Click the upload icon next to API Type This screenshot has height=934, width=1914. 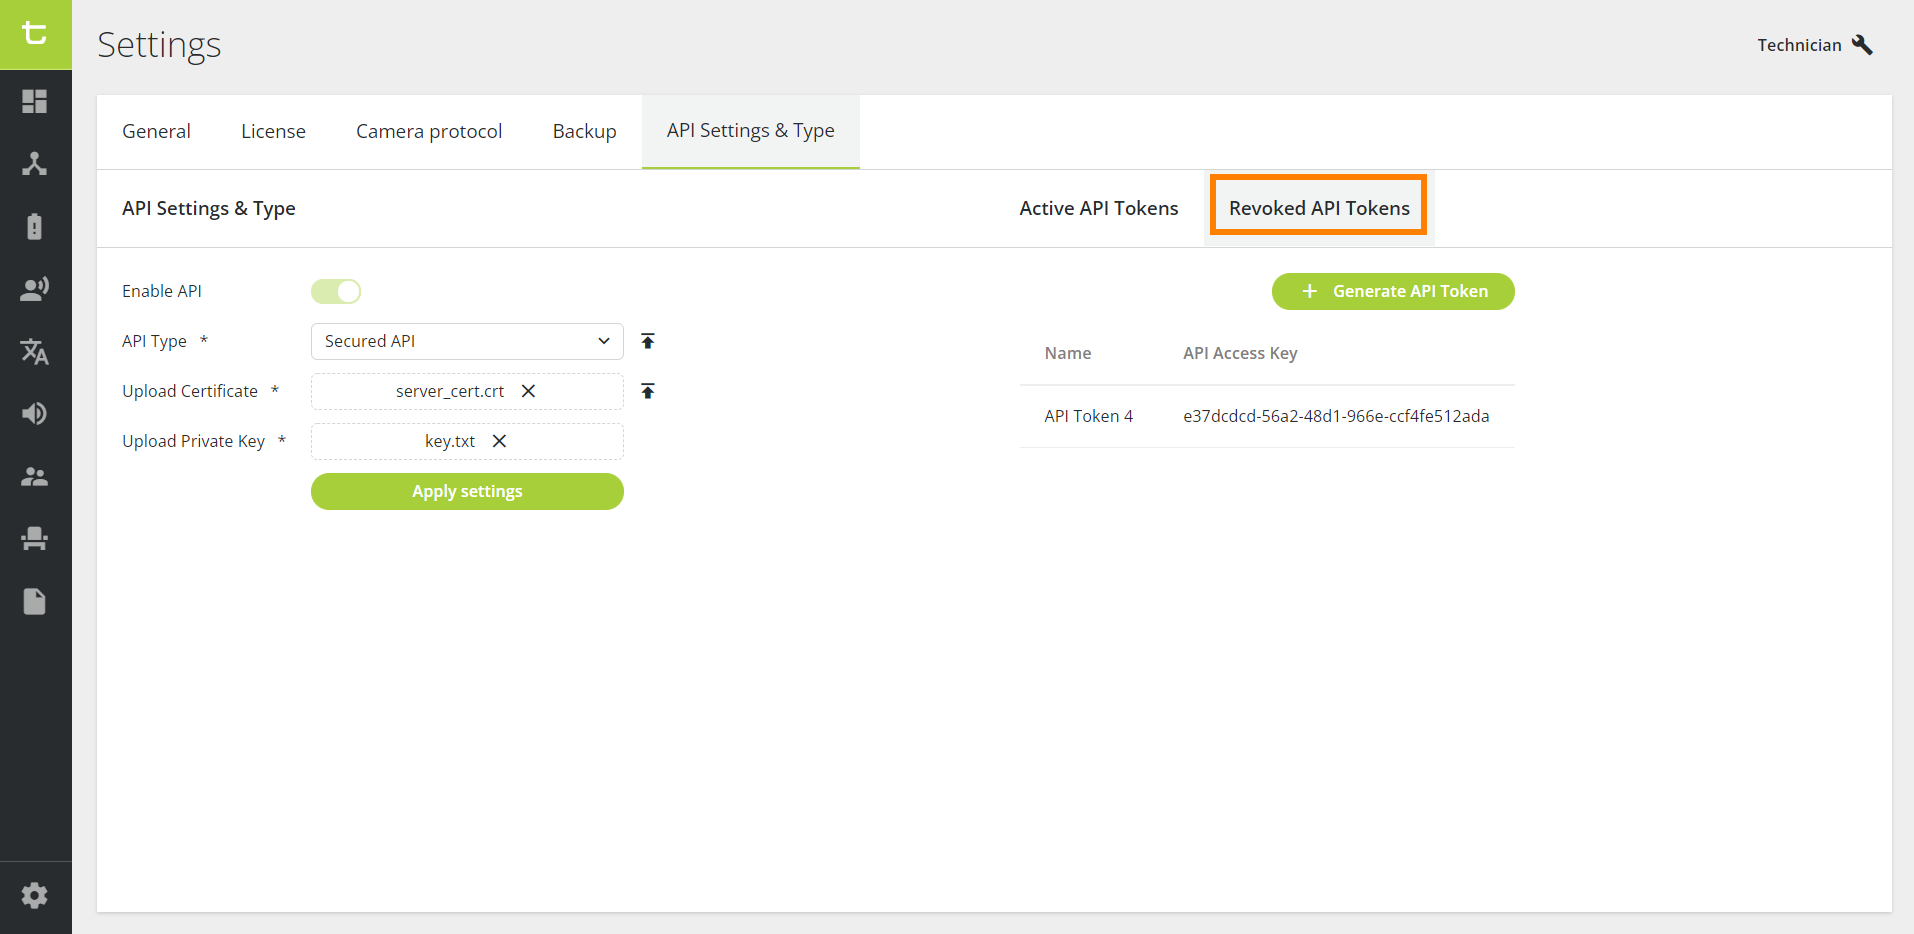tap(647, 340)
